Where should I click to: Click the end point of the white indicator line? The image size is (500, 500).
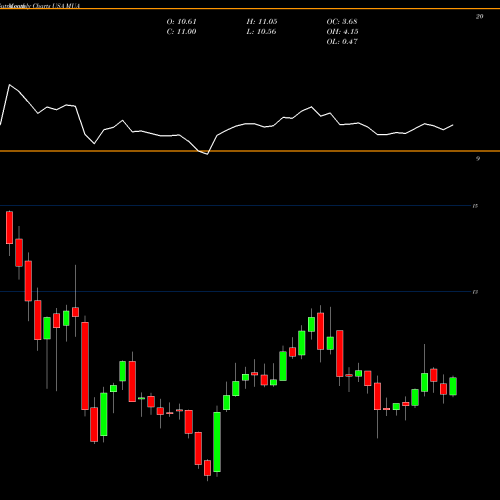click(453, 125)
